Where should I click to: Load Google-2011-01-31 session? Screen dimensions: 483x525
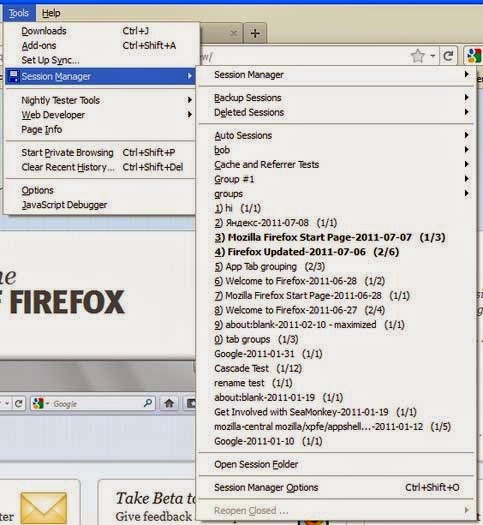tap(336, 354)
